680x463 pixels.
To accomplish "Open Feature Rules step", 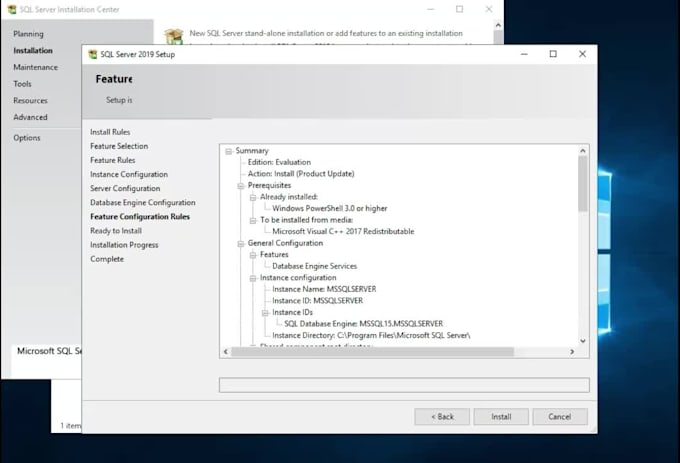I will coord(113,160).
